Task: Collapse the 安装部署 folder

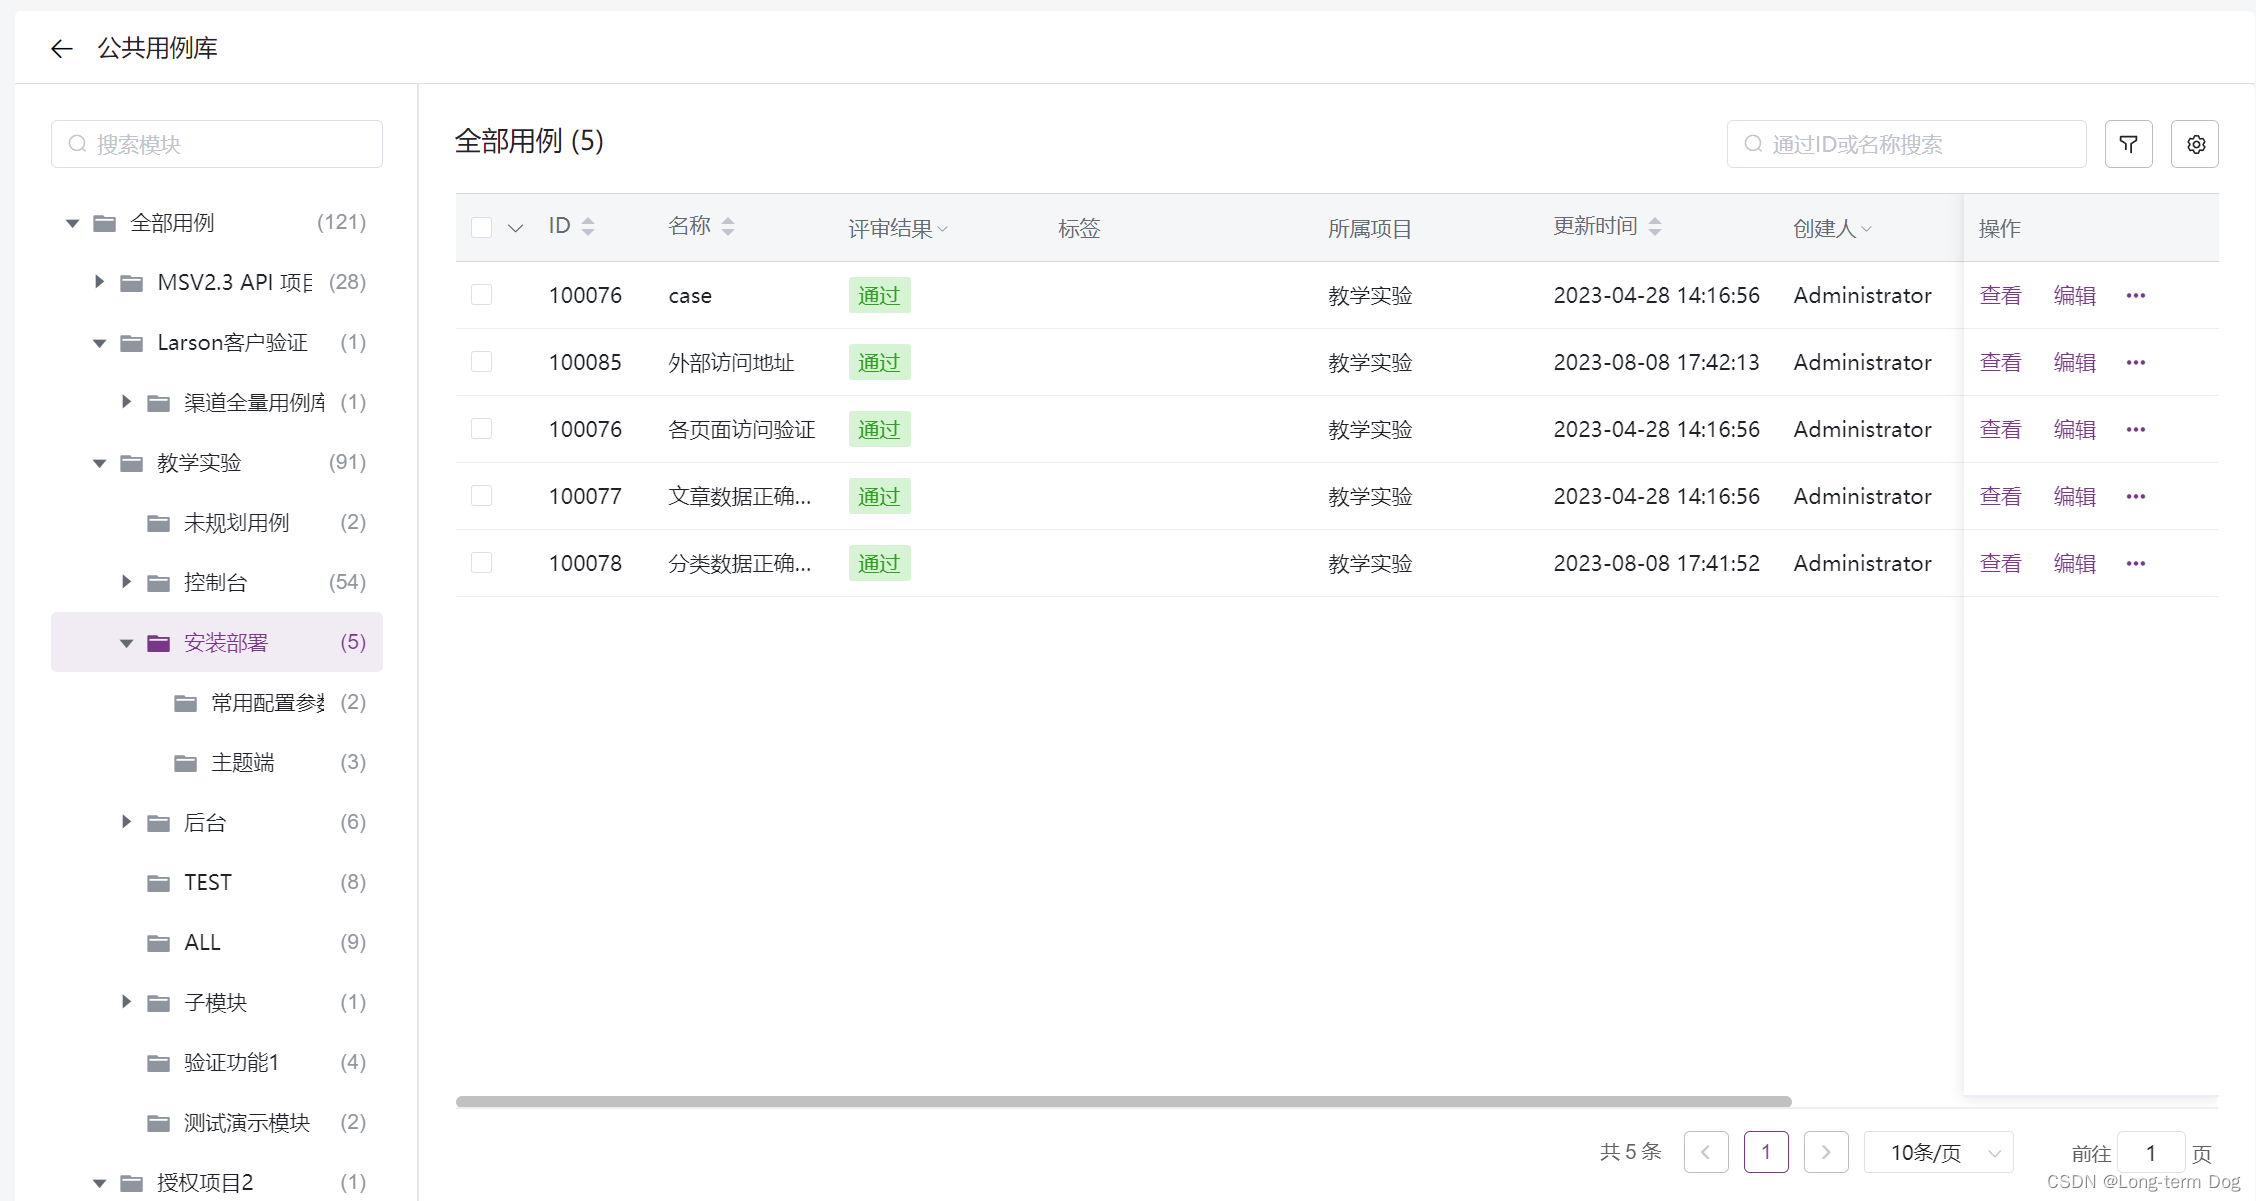Action: tap(126, 642)
